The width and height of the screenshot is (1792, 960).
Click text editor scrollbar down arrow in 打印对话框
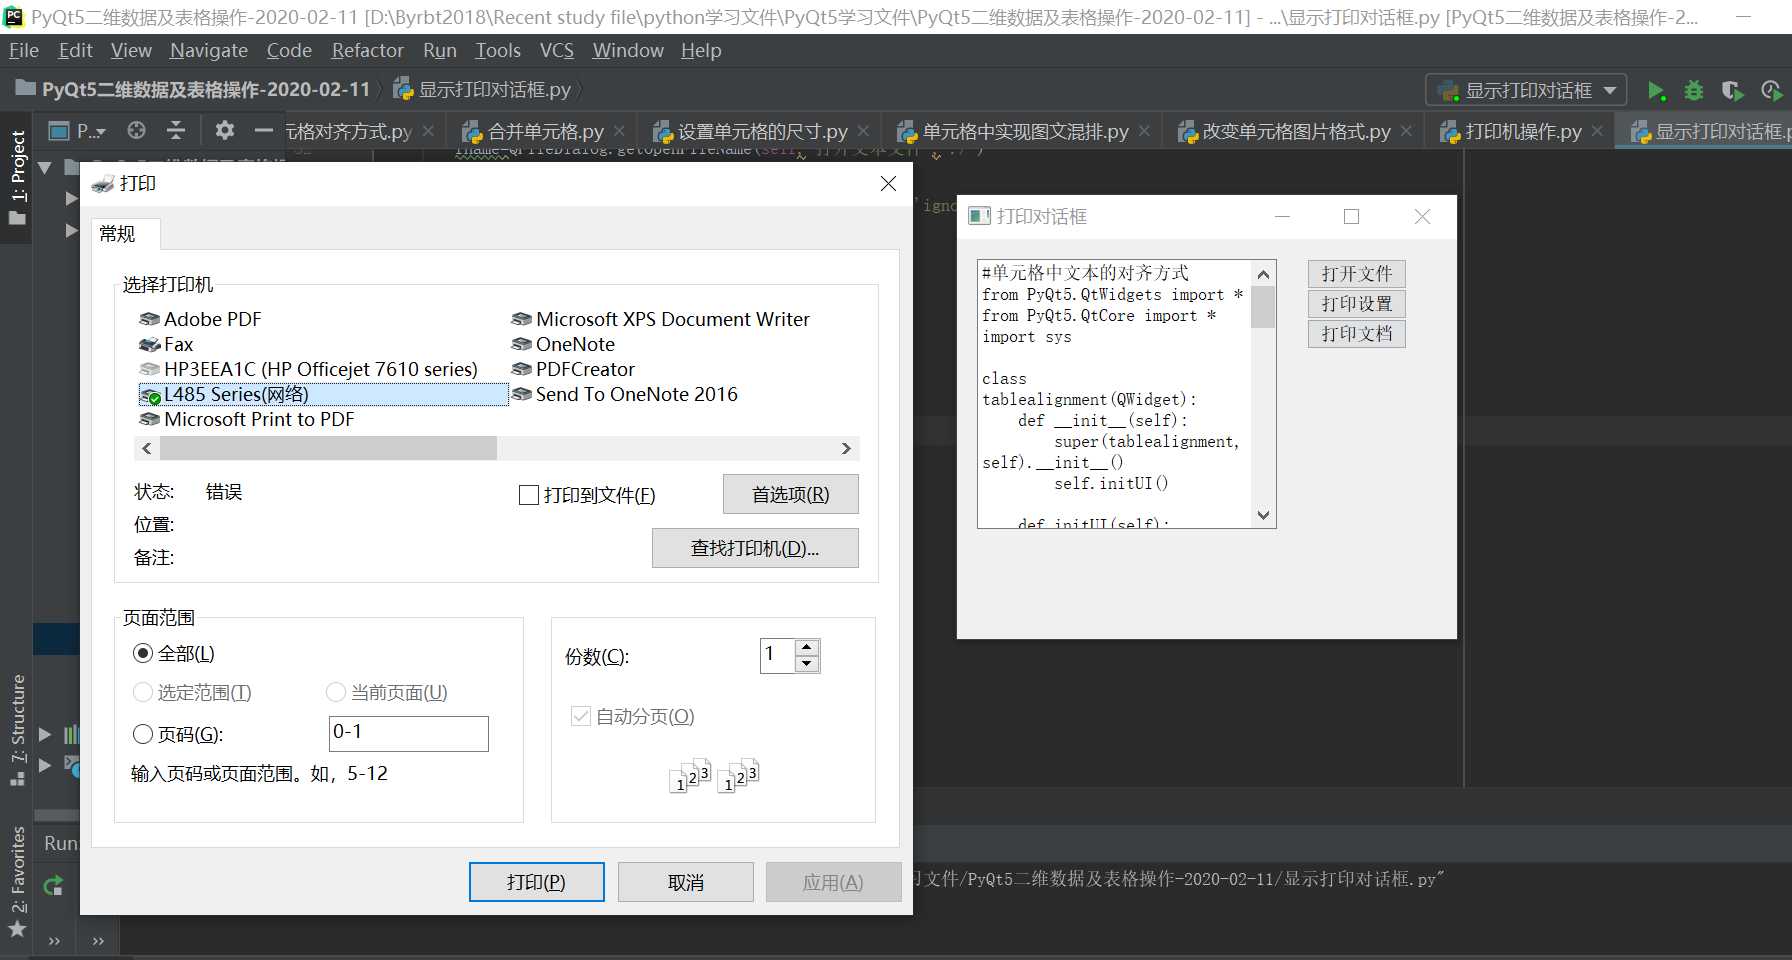[1263, 516]
